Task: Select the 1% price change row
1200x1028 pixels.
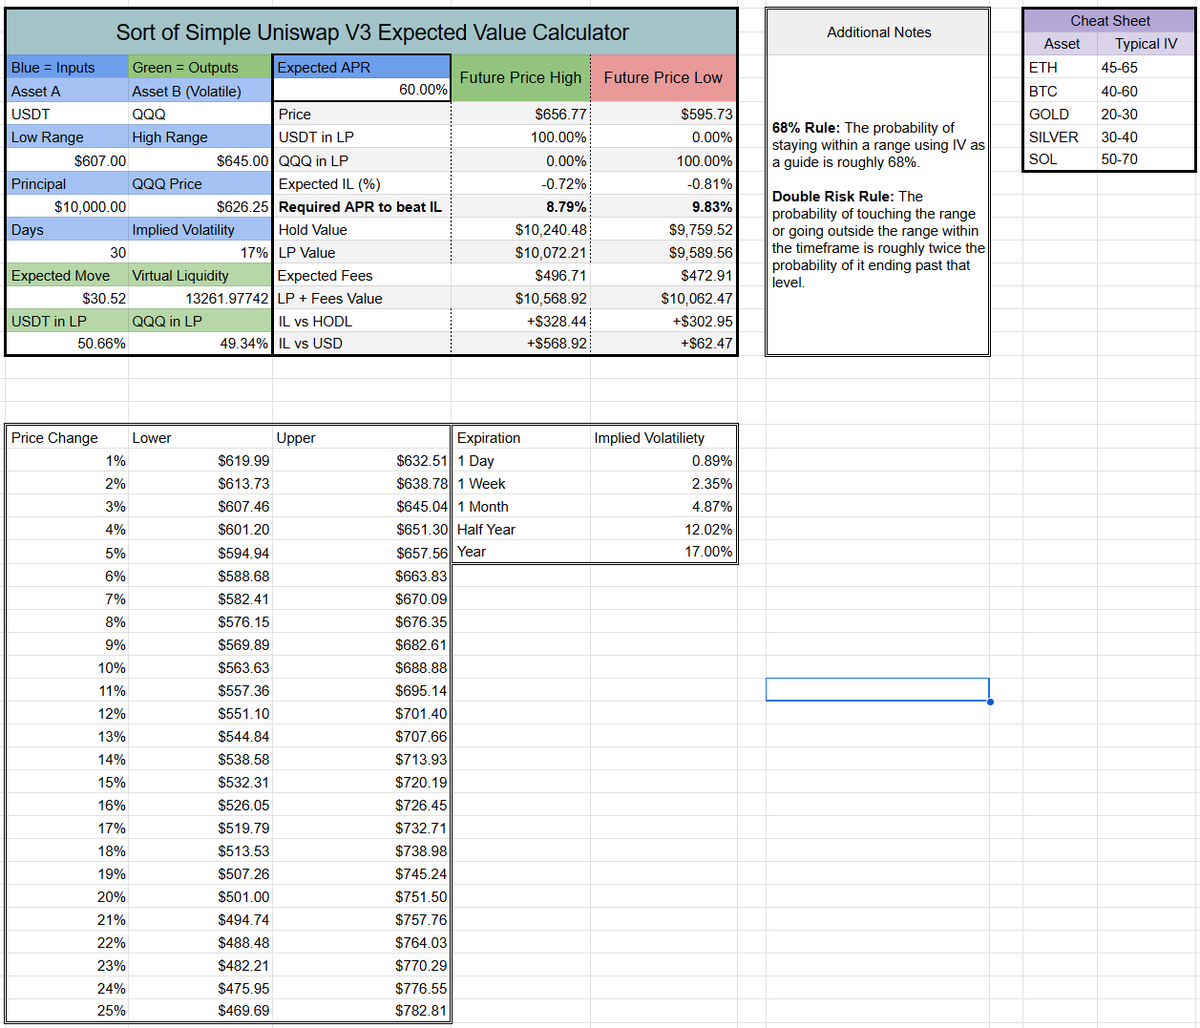Action: pos(228,460)
